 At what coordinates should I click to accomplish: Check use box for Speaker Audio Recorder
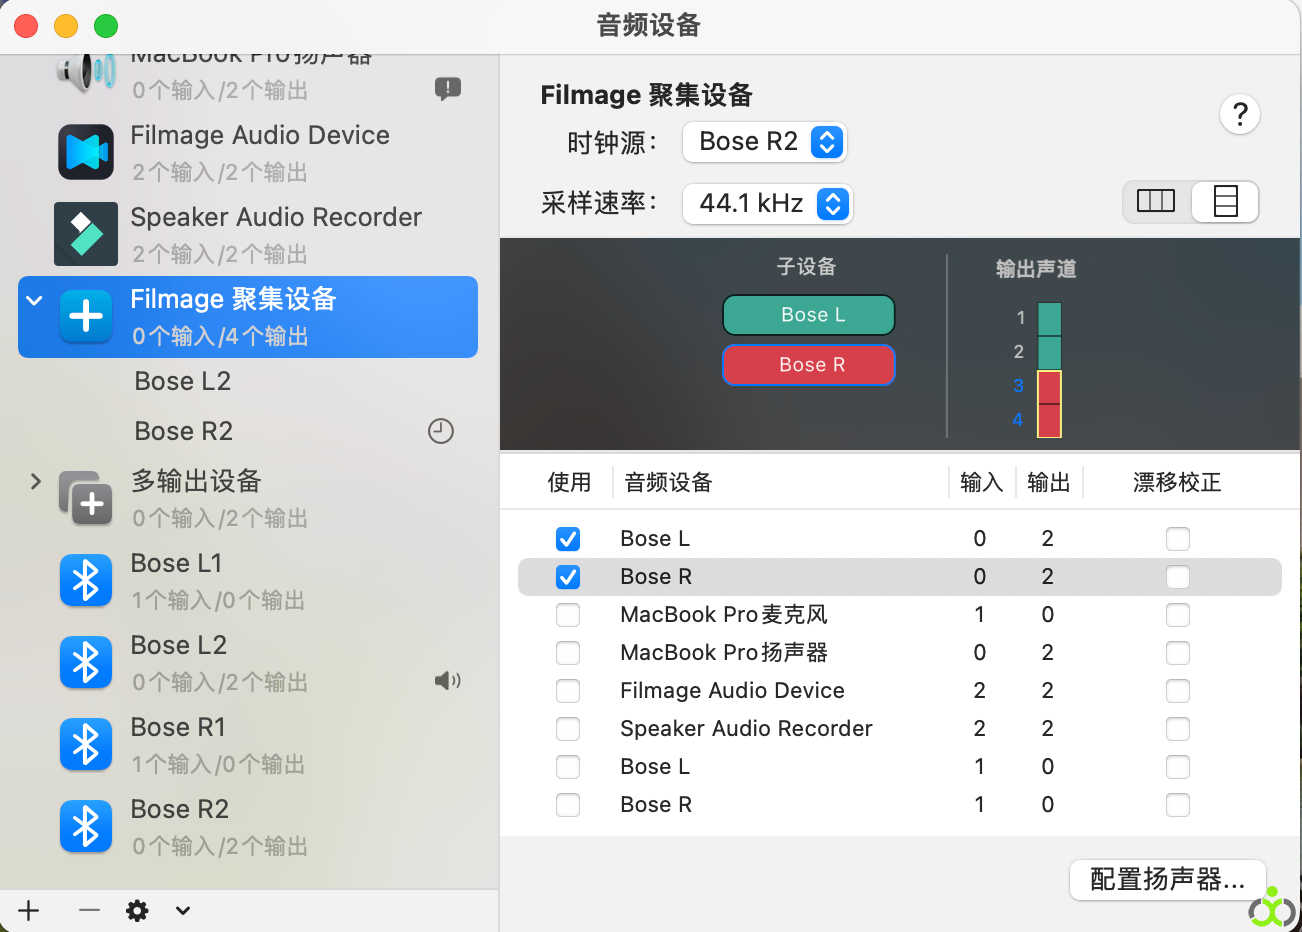coord(568,729)
